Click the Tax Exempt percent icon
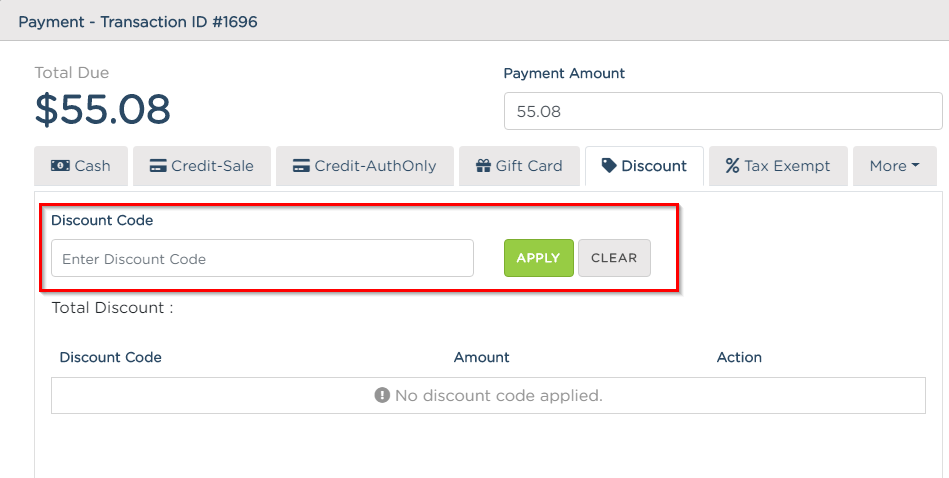 [x=732, y=166]
